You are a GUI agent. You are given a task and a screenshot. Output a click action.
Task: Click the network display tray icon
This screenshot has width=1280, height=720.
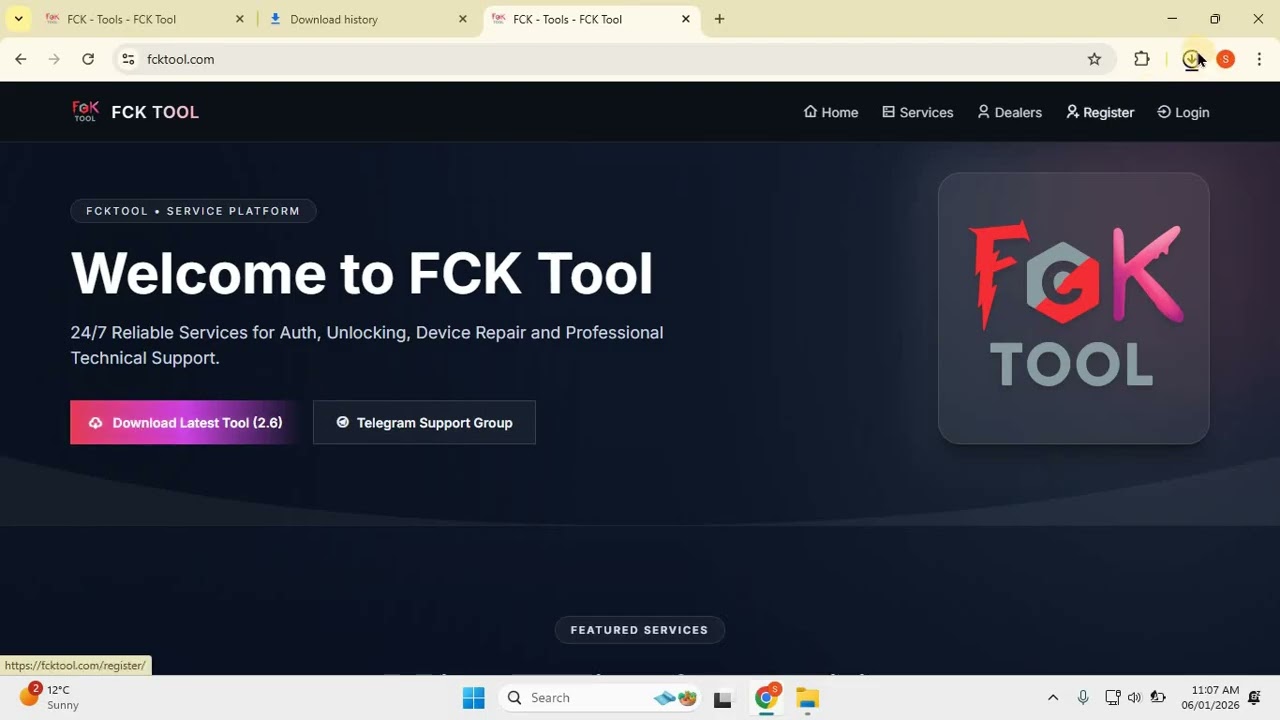pos(1112,698)
